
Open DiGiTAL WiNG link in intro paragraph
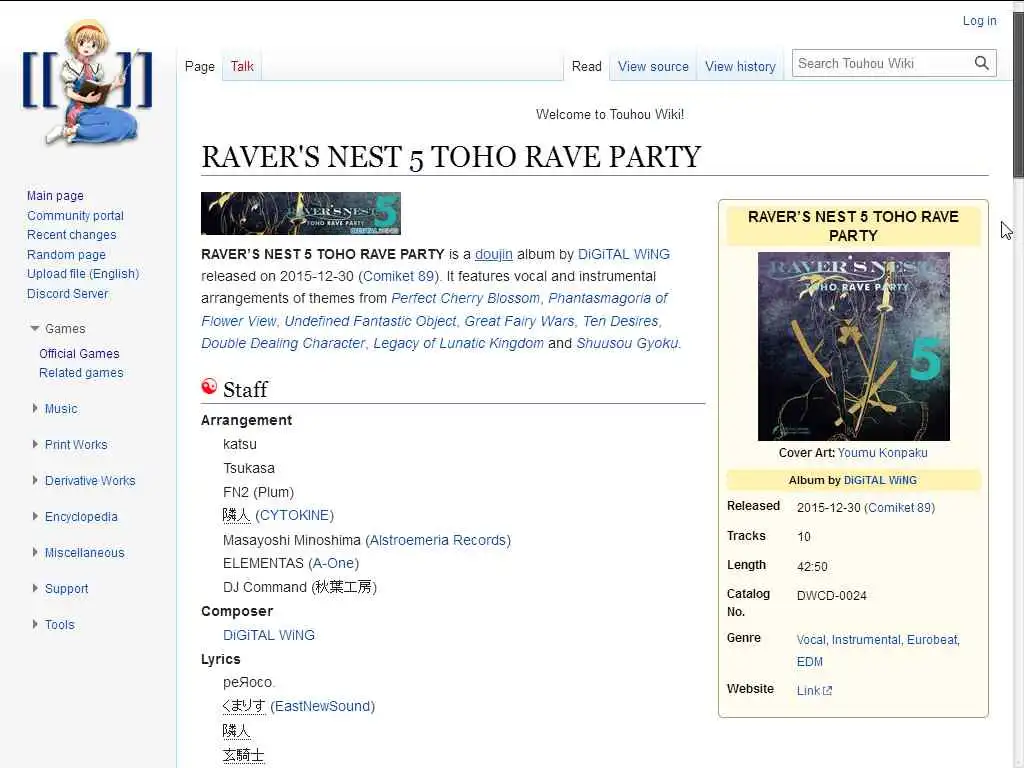click(624, 254)
